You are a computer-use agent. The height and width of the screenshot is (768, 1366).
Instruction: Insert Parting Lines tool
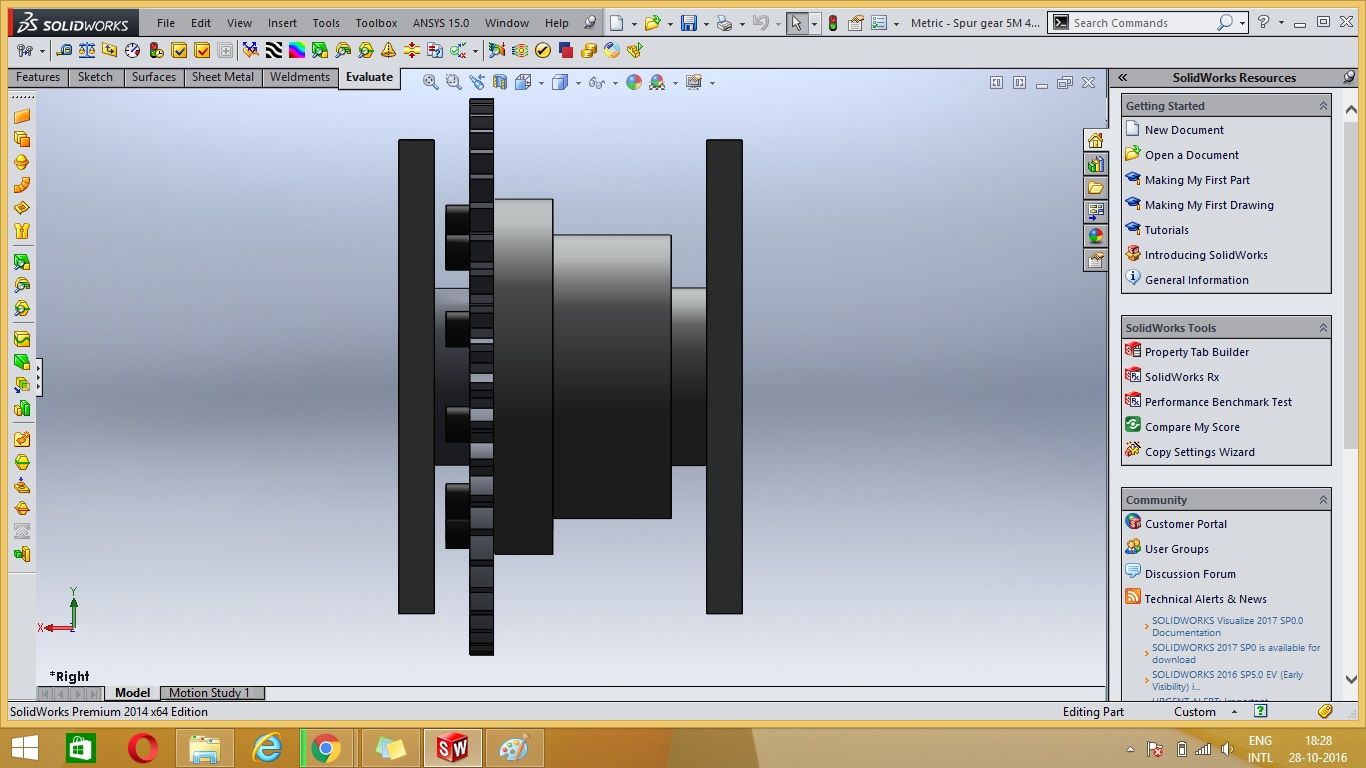(22, 463)
